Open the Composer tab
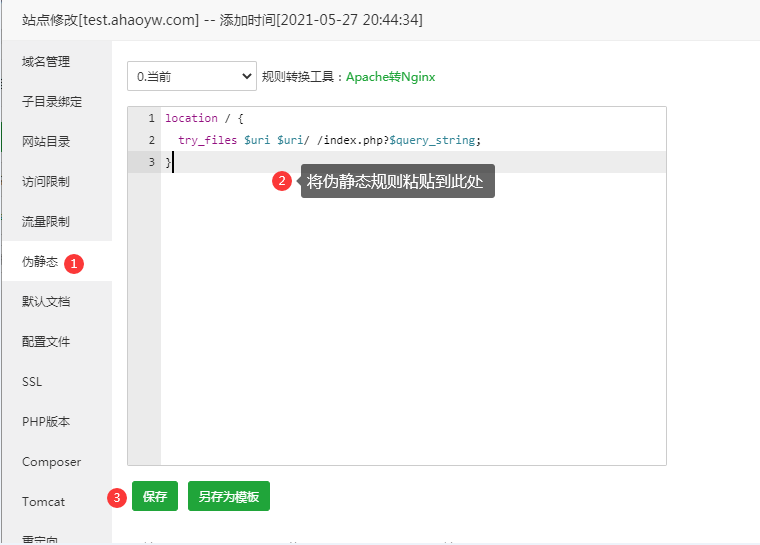The width and height of the screenshot is (760, 545). click(51, 462)
